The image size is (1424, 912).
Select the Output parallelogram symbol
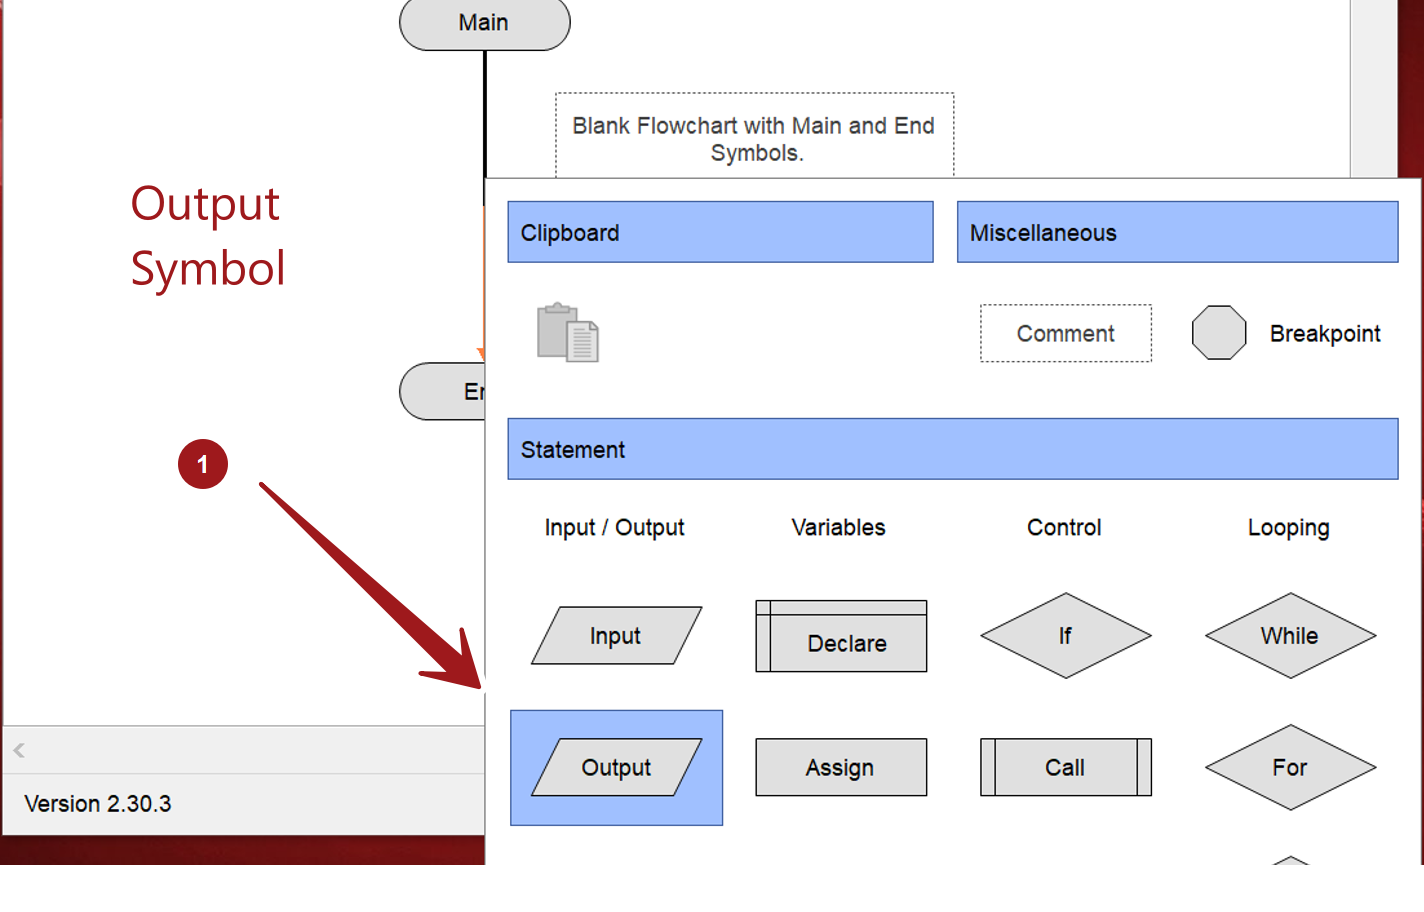pos(616,767)
